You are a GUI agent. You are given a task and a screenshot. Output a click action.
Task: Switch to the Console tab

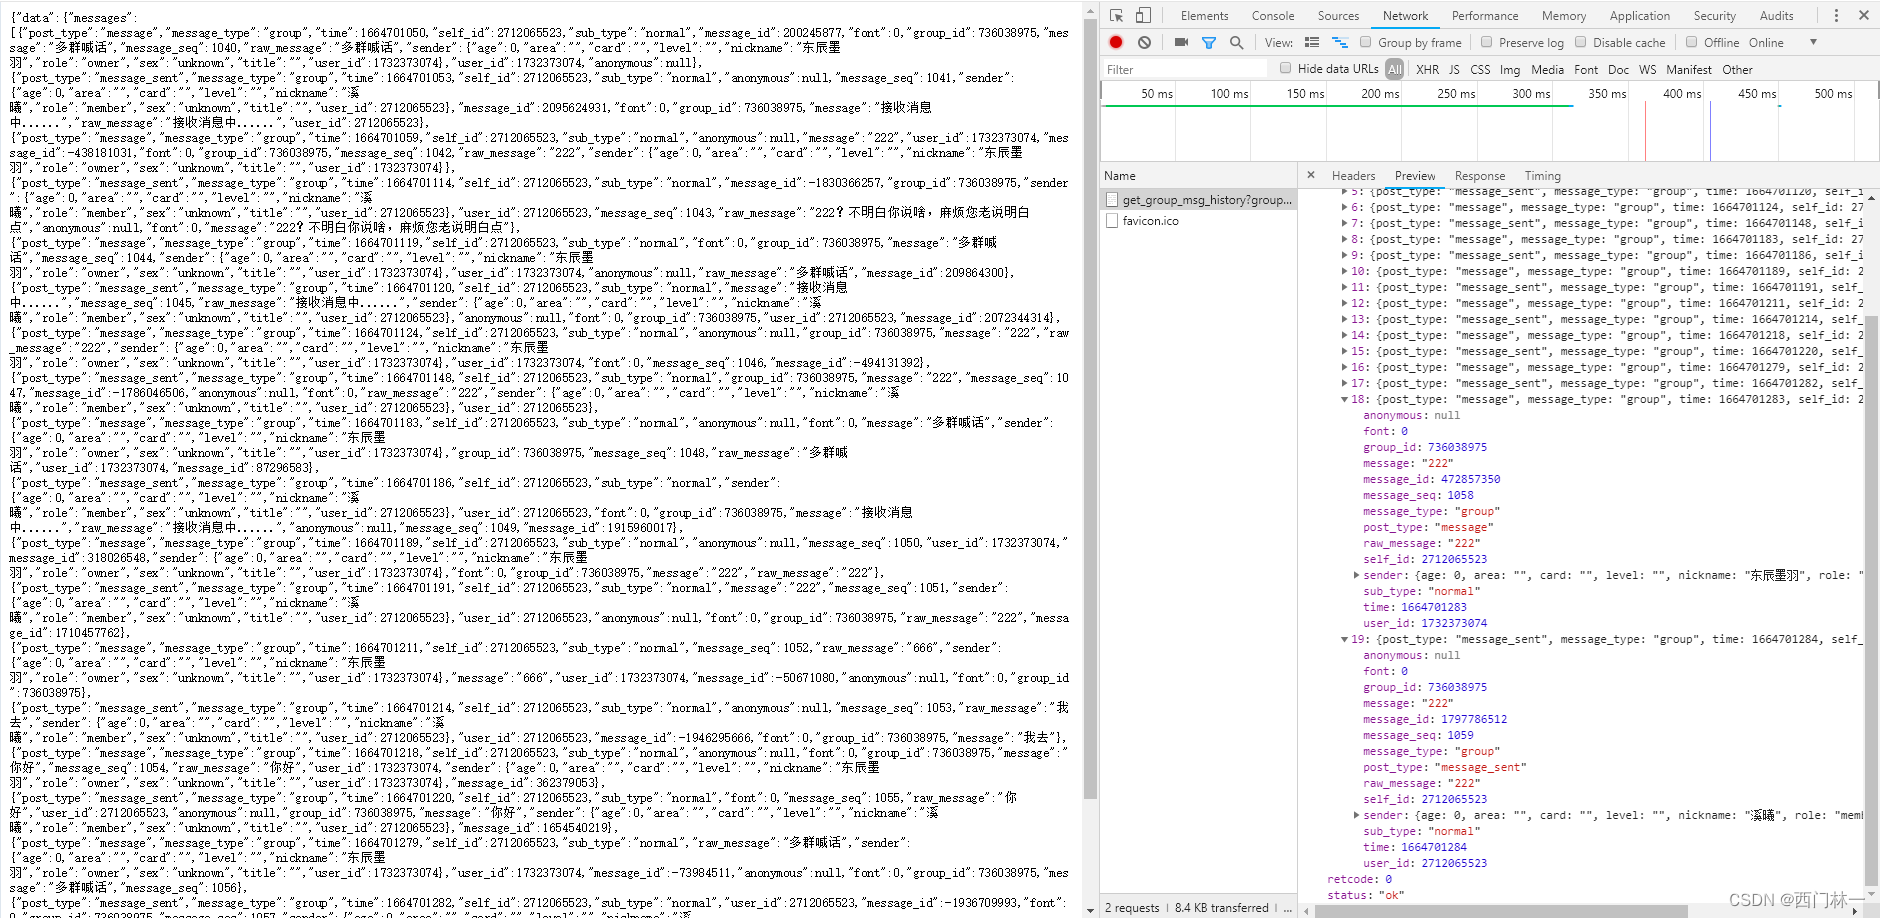[1272, 15]
